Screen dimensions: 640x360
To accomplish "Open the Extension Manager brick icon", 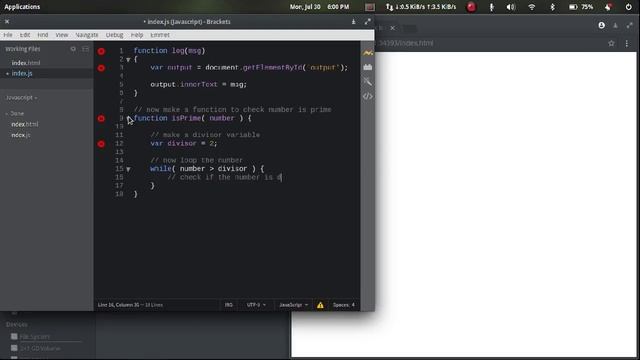I will [368, 67].
